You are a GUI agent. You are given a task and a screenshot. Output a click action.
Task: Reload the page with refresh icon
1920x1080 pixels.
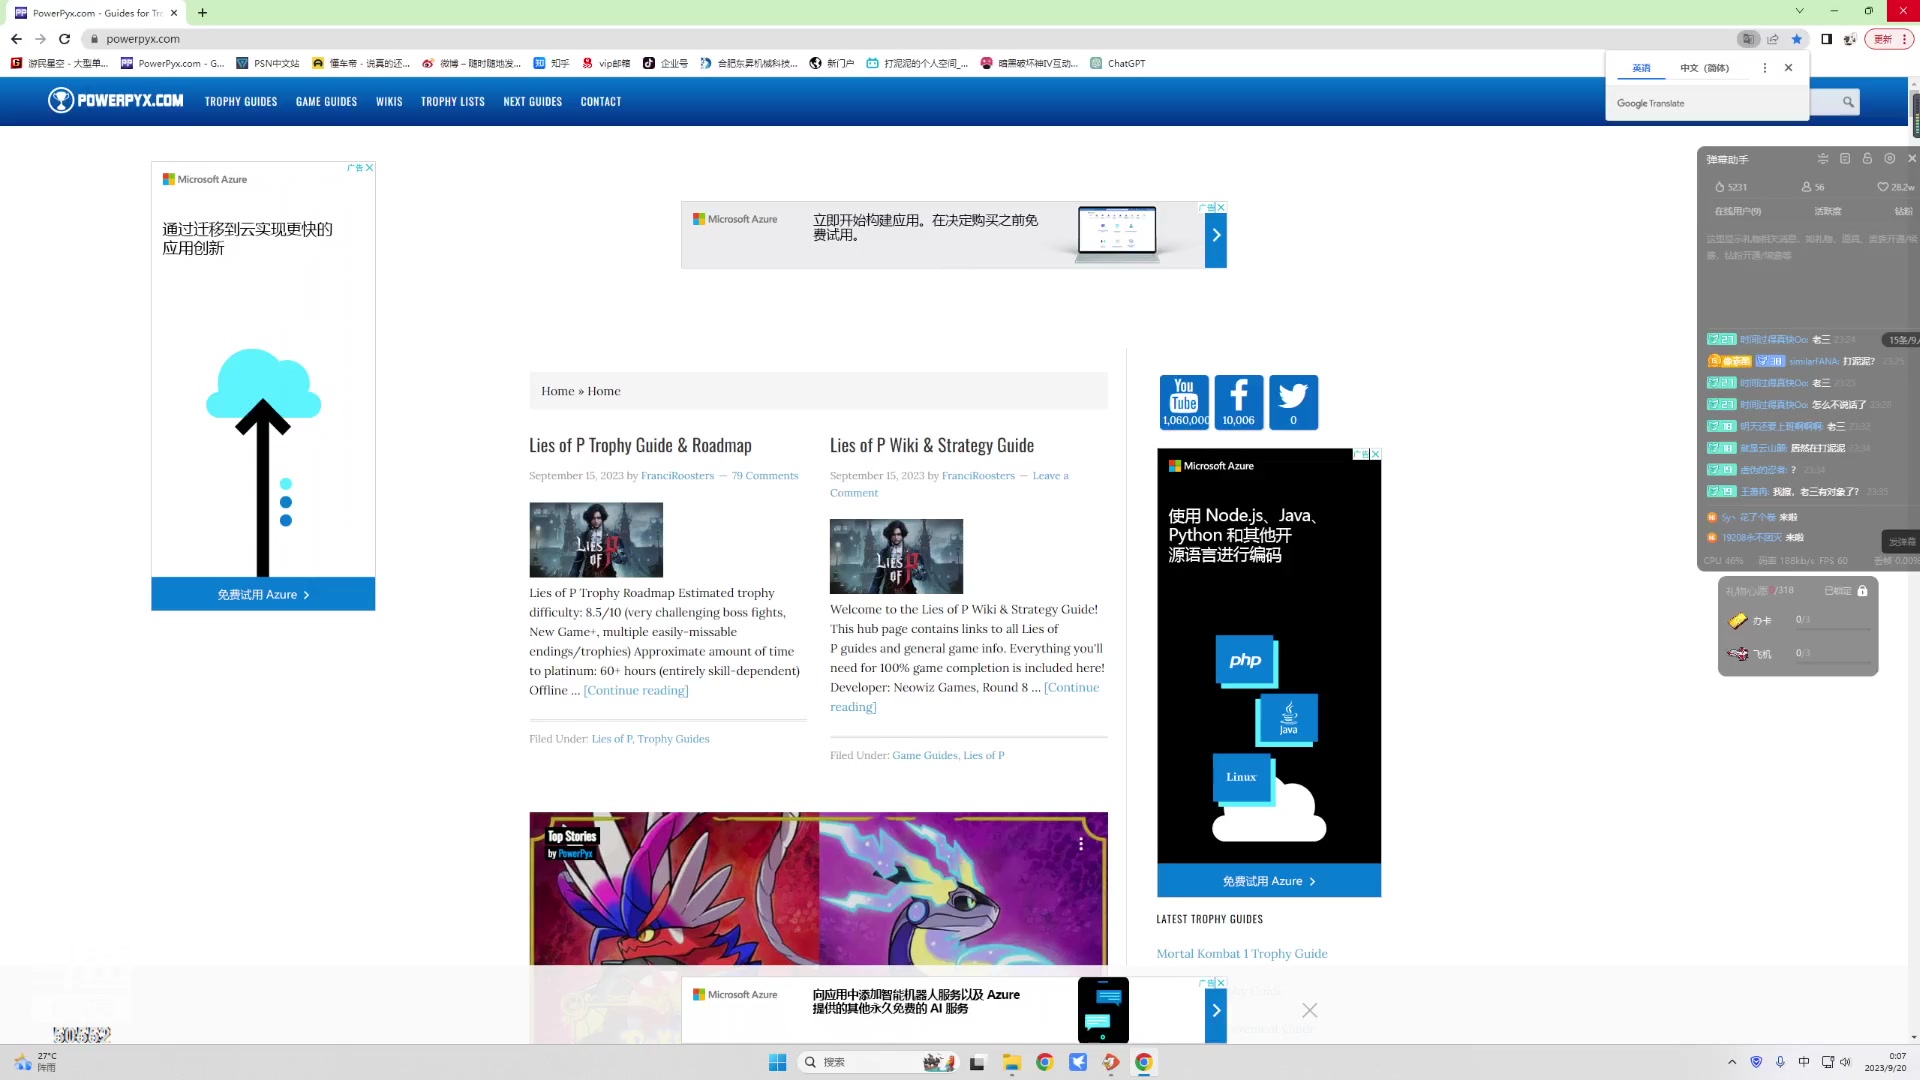(x=65, y=39)
